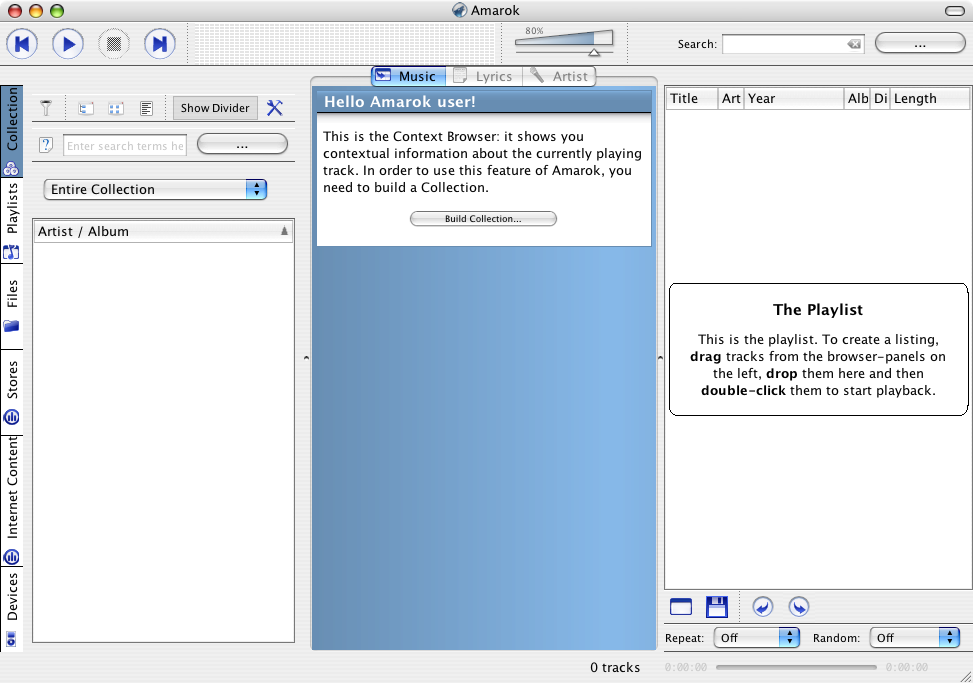Click the track position seek slider
The height and width of the screenshot is (683, 973).
pos(796,667)
